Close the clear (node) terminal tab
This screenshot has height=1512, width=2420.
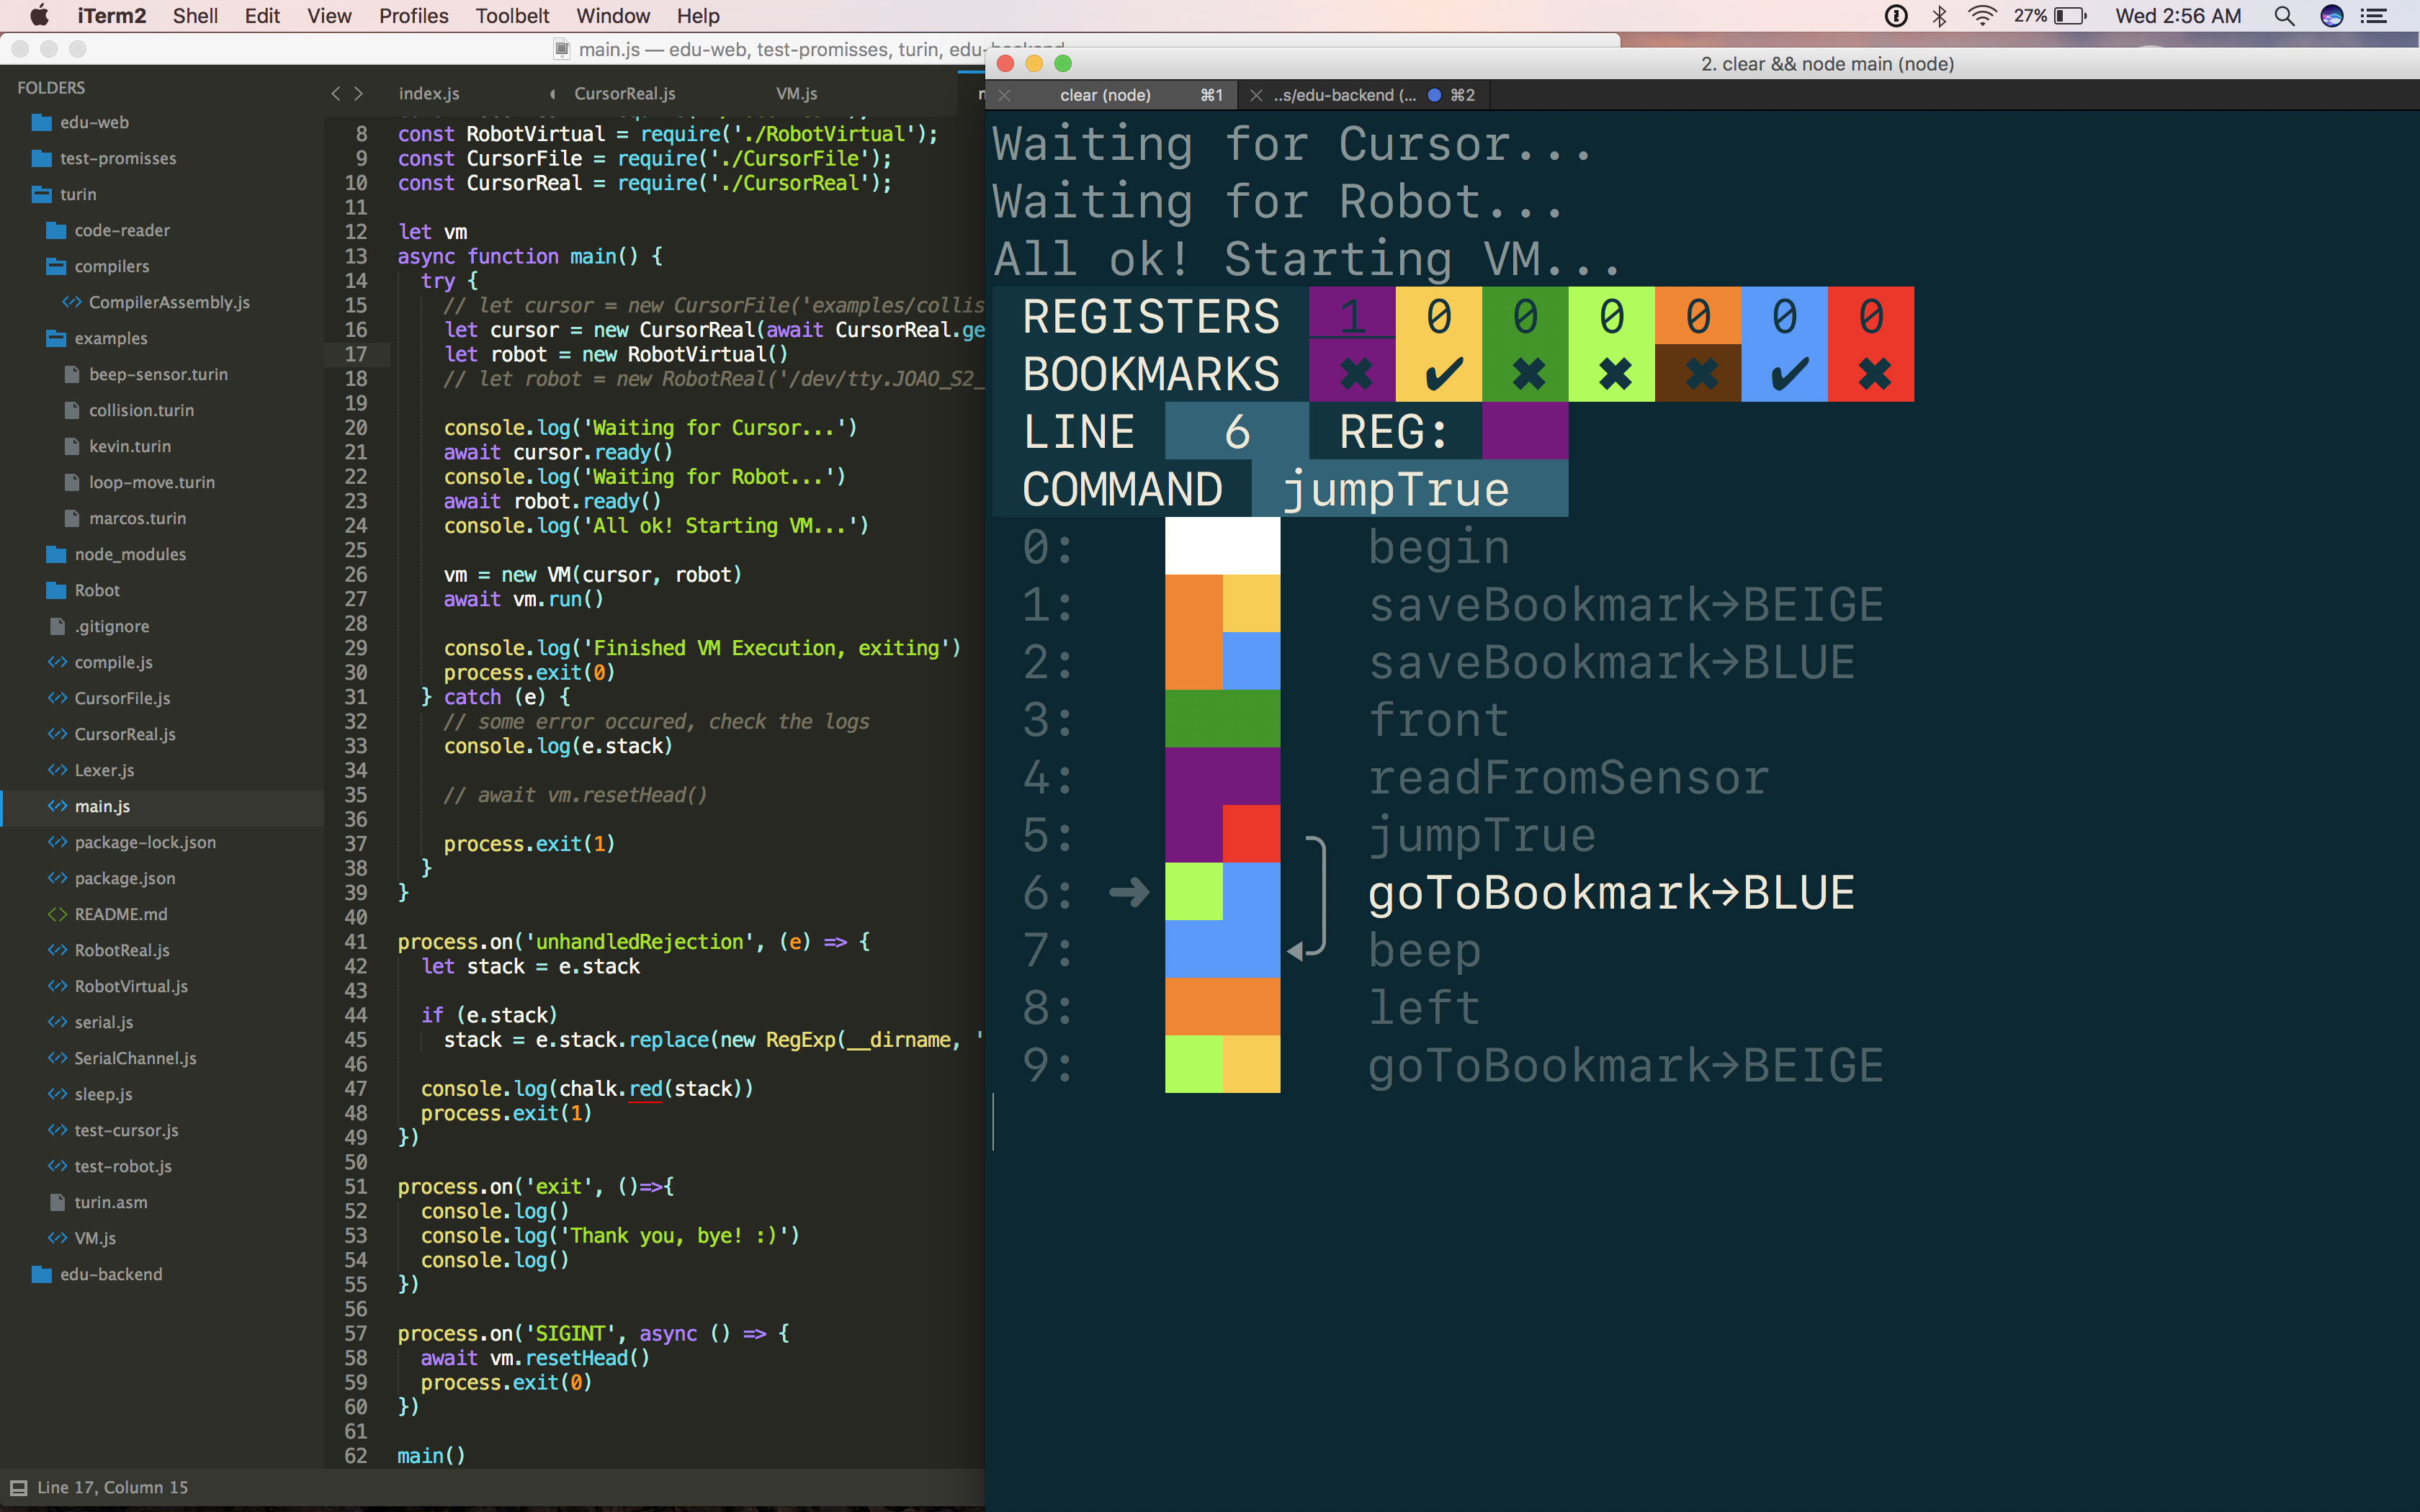pyautogui.click(x=1005, y=95)
